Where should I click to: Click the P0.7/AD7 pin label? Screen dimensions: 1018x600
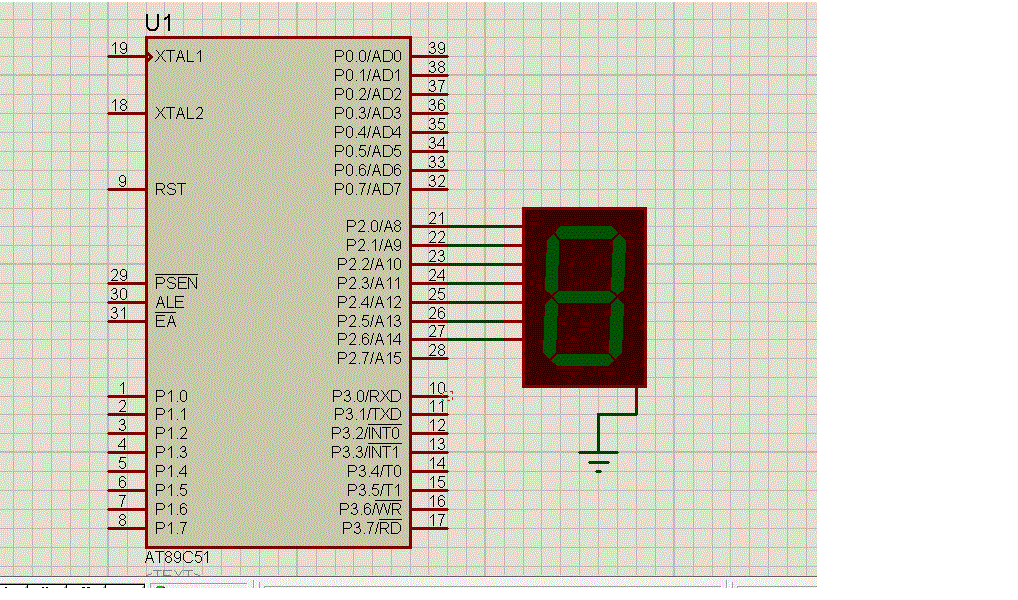[x=367, y=189]
